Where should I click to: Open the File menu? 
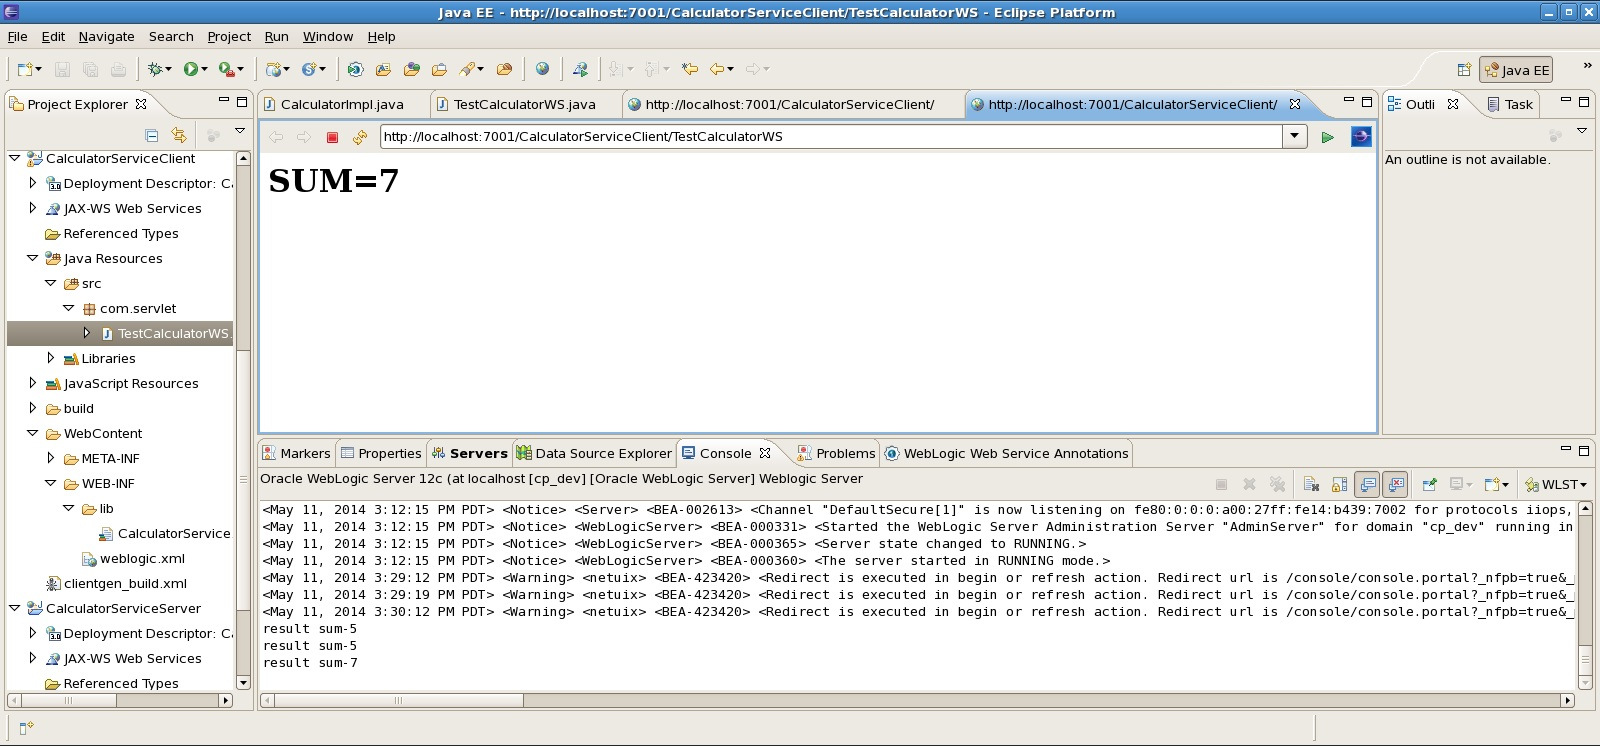pos(18,36)
